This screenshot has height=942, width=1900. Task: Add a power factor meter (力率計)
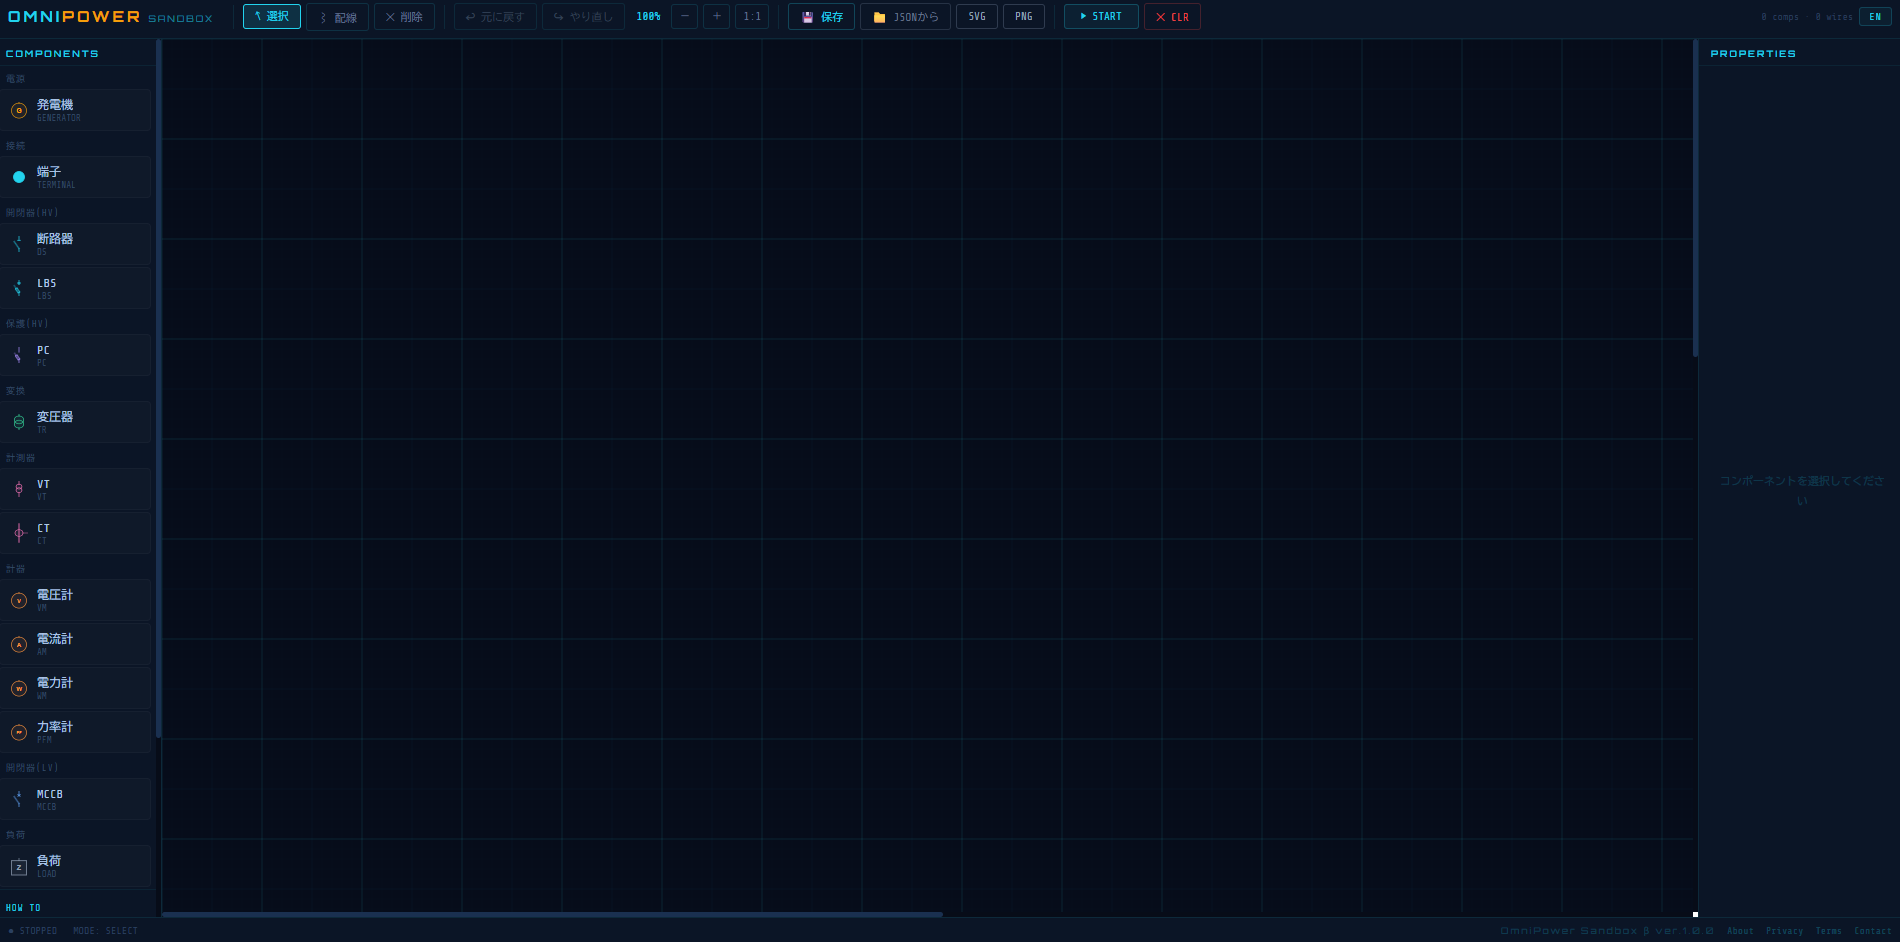76,732
